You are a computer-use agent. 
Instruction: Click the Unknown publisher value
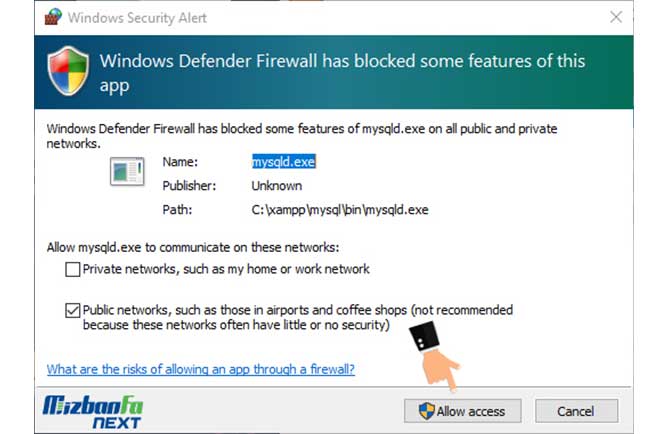(277, 186)
